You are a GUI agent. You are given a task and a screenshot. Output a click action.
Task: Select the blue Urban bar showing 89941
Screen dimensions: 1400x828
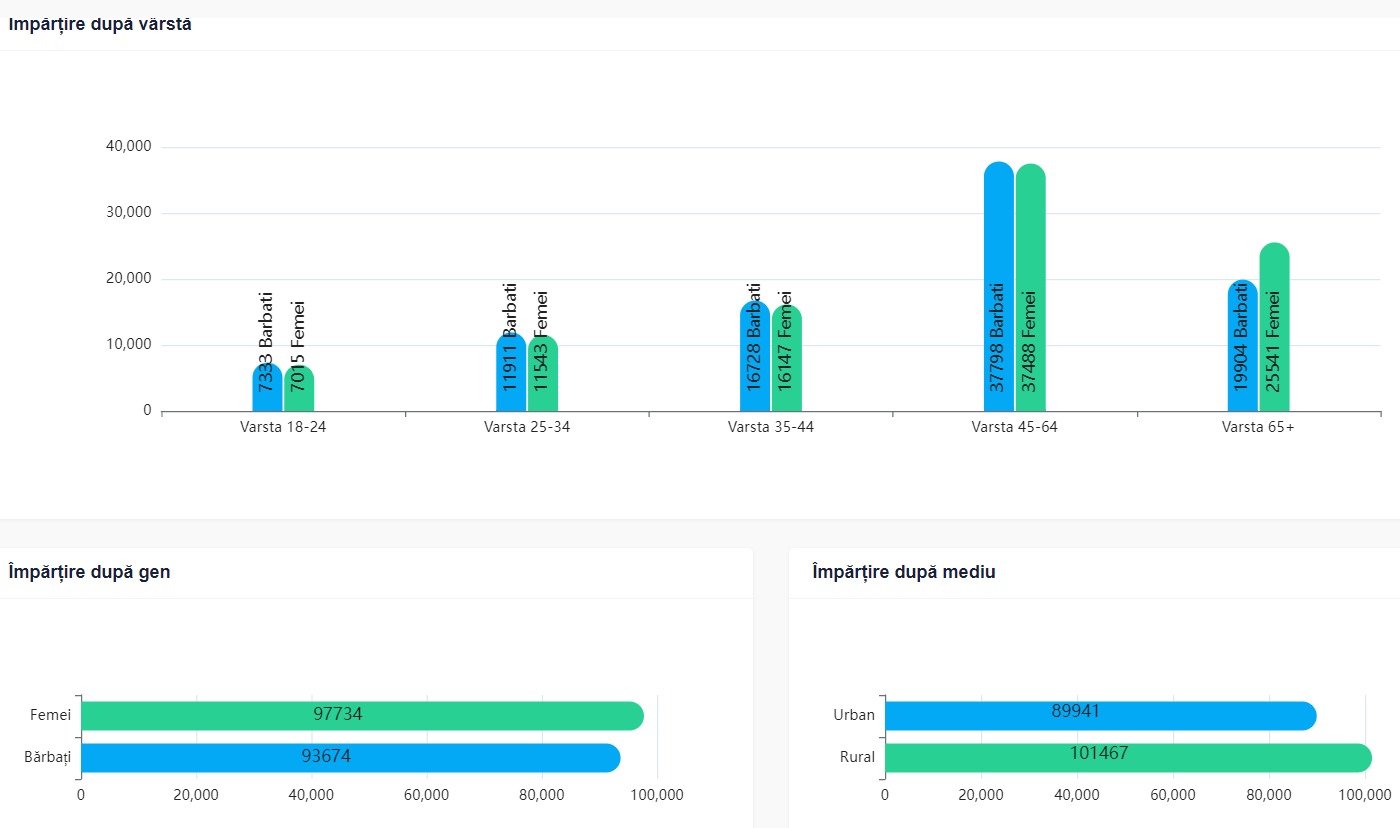[x=1100, y=716]
